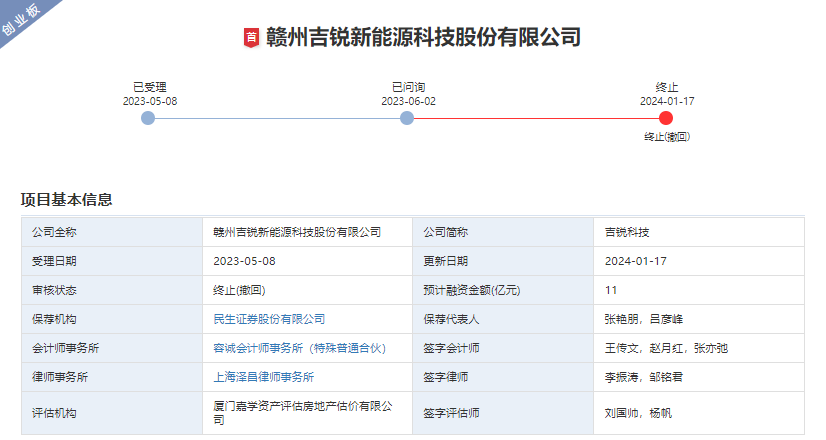Click the 创业板 corner ribbon label
Viewport: 826px width, 440px height.
coord(21,19)
